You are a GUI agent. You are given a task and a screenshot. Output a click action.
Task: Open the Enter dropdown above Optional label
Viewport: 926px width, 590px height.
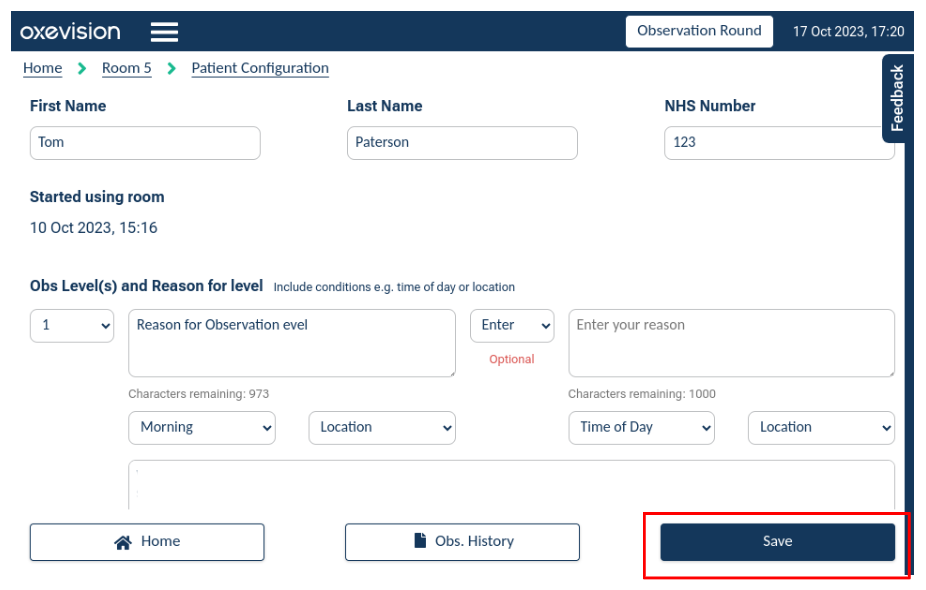[512, 325]
